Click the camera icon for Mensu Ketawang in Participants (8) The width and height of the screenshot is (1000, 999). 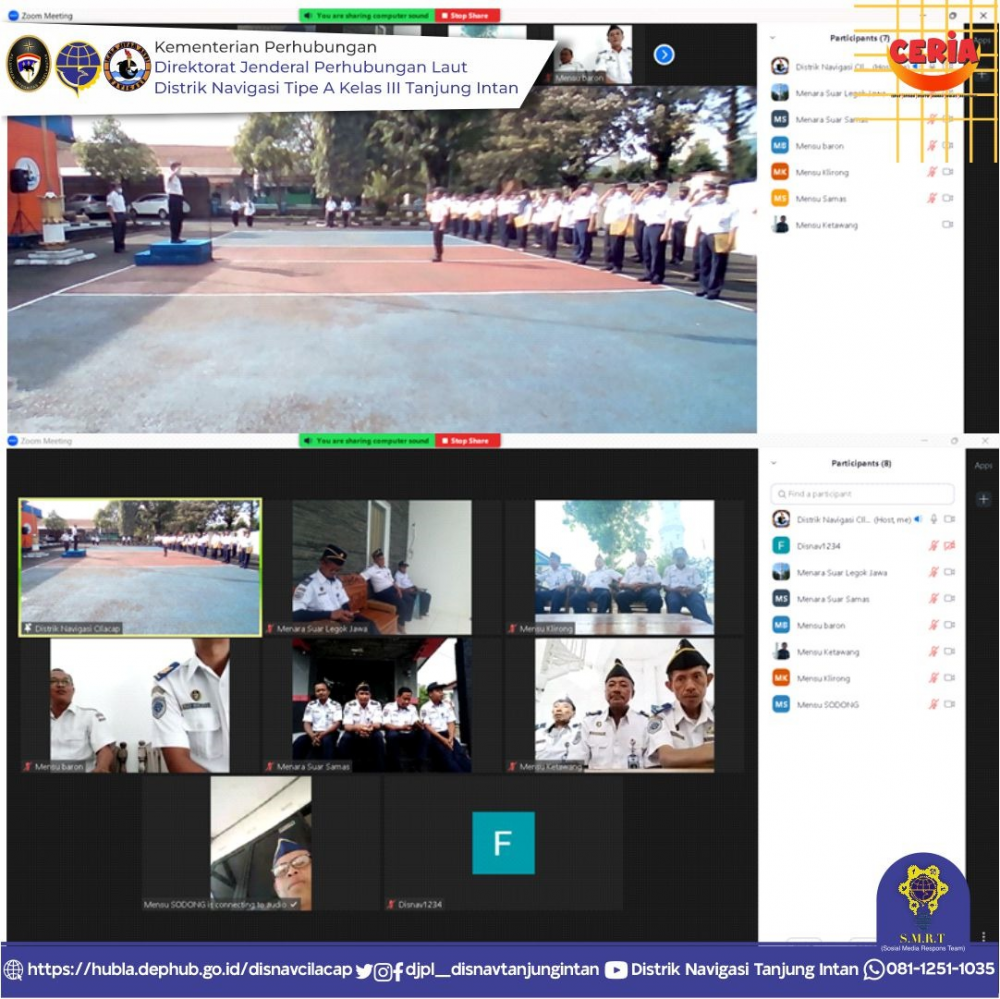click(x=949, y=651)
